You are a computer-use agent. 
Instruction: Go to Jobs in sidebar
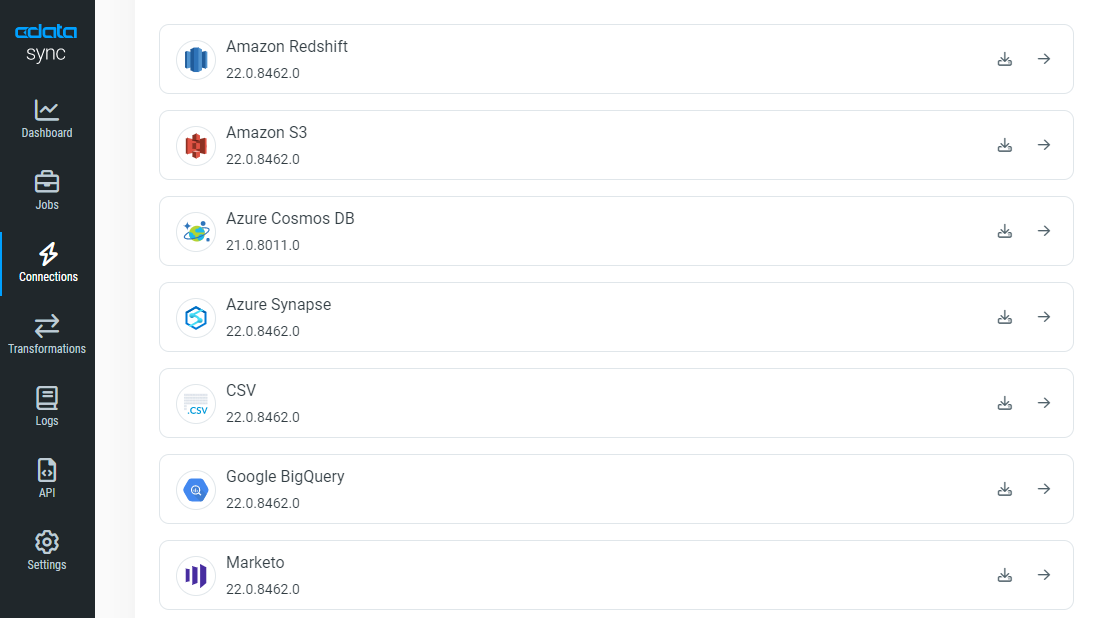click(47, 190)
